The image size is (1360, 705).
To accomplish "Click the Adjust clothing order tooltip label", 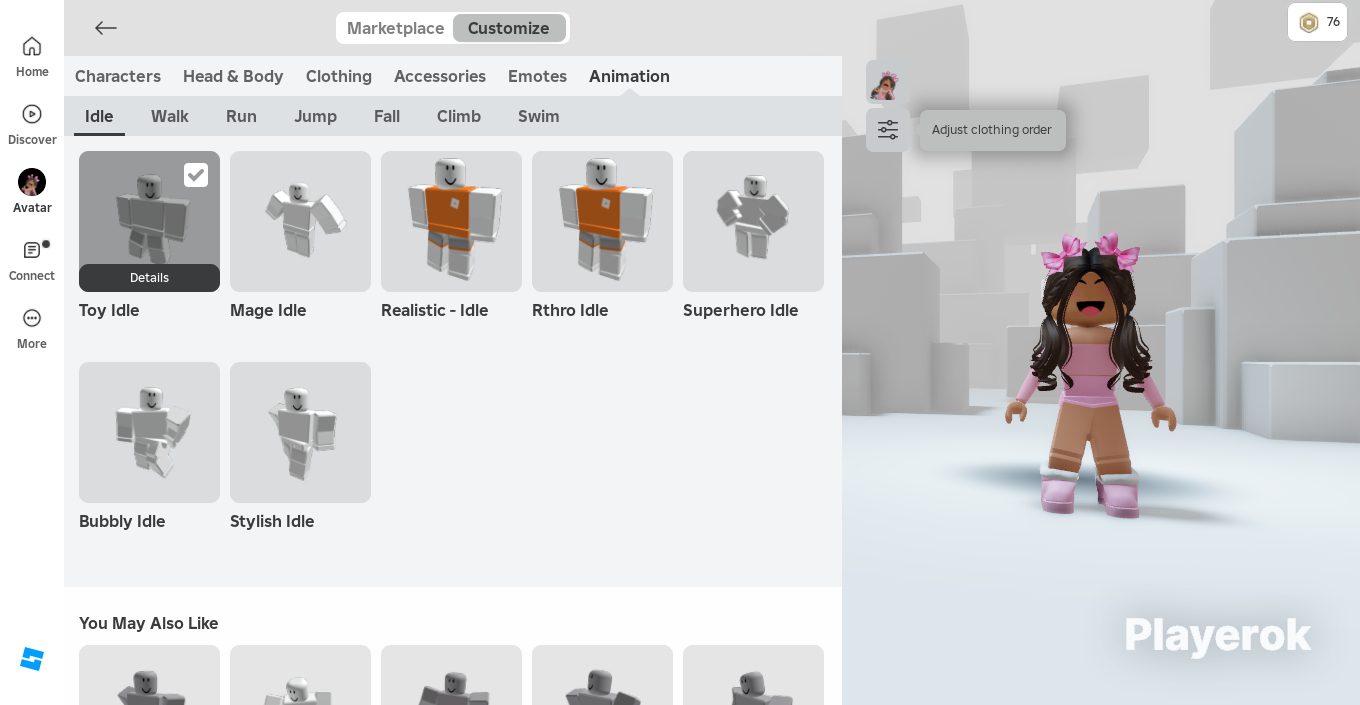I will pyautogui.click(x=992, y=130).
